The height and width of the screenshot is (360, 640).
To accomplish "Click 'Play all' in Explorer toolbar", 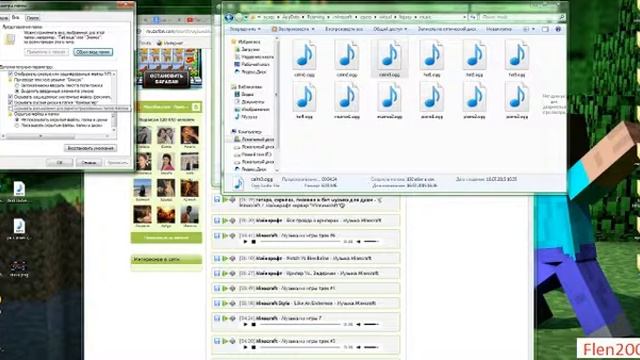I will (x=344, y=29).
